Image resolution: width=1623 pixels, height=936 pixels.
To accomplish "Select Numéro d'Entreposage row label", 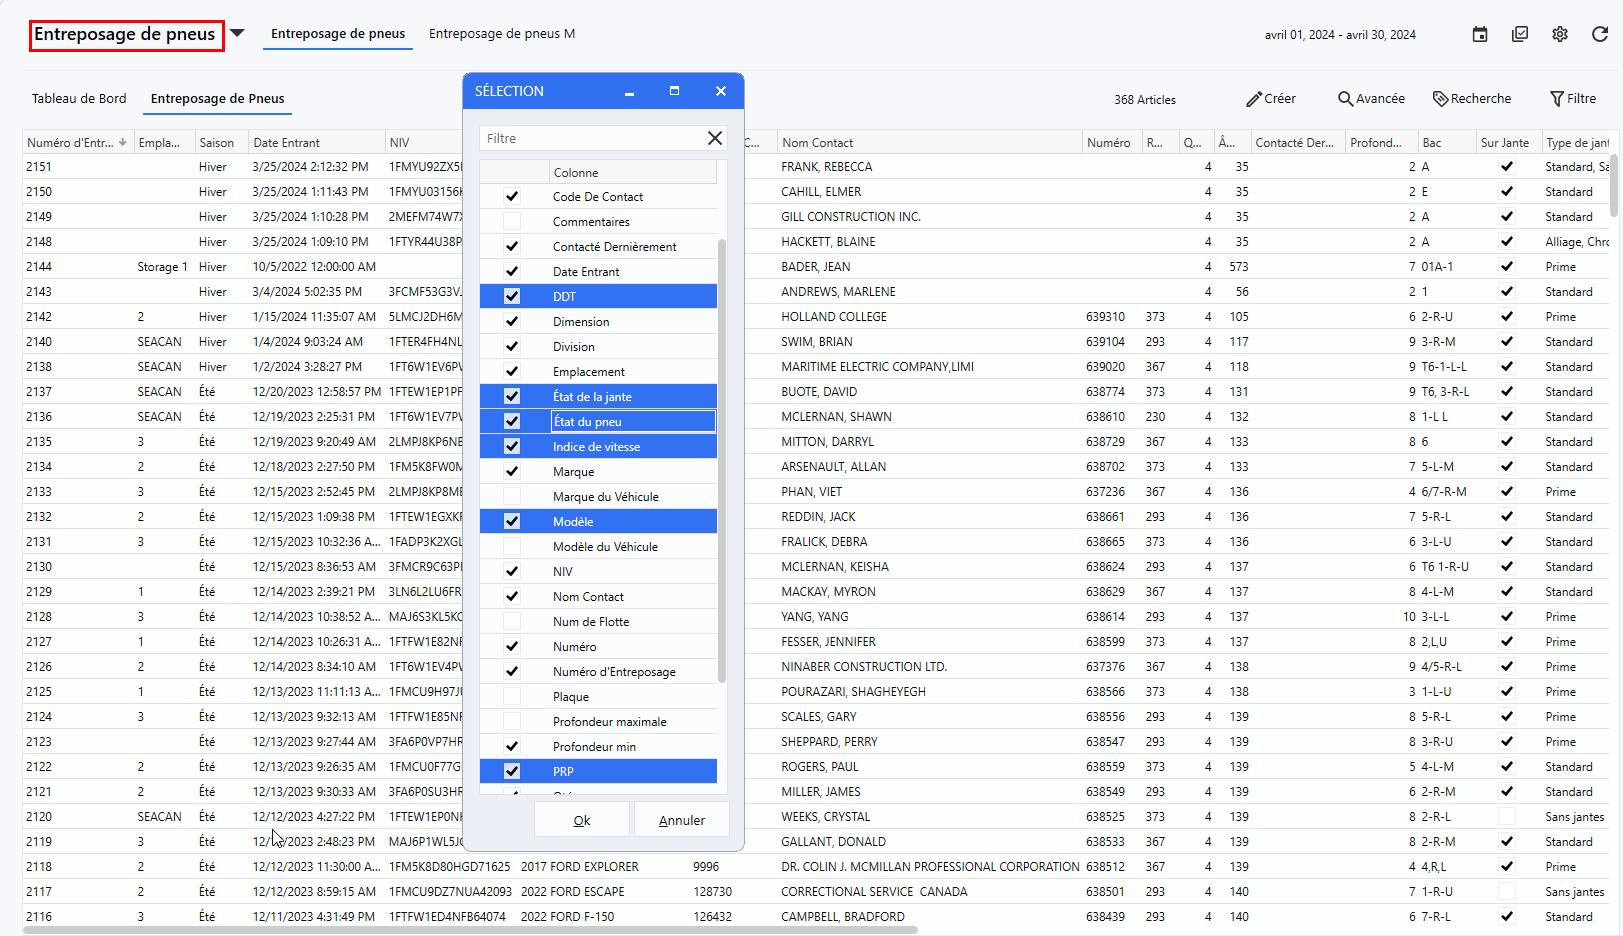I will point(614,672).
